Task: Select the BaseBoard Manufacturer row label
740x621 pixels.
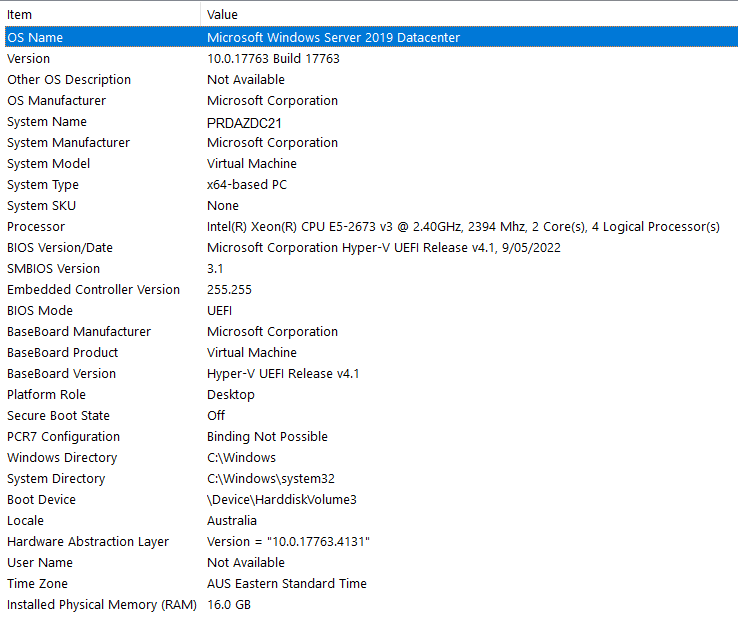Action: 79,332
